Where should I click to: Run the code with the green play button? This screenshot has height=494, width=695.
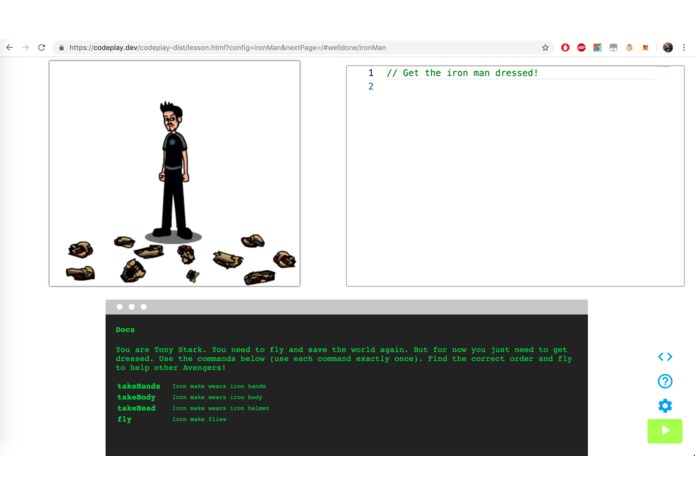point(665,431)
